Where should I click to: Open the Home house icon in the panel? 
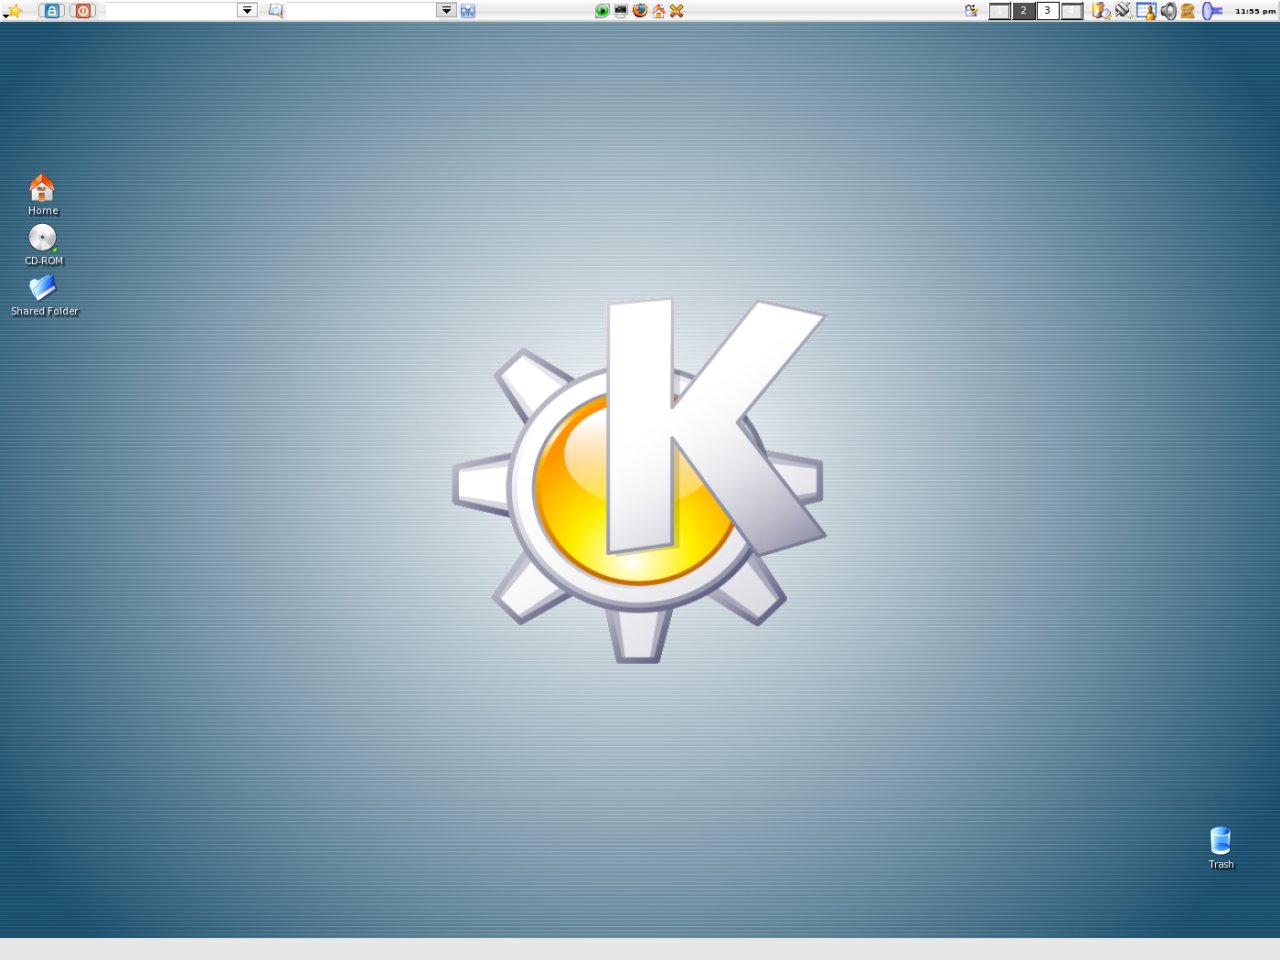[658, 11]
